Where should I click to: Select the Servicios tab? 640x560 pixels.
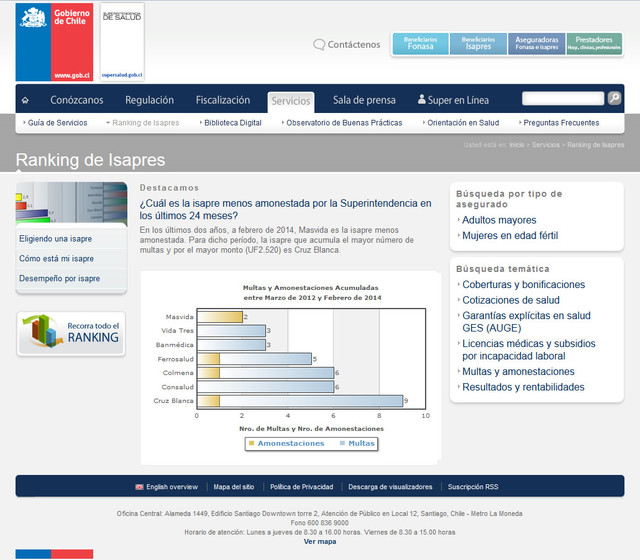point(291,101)
